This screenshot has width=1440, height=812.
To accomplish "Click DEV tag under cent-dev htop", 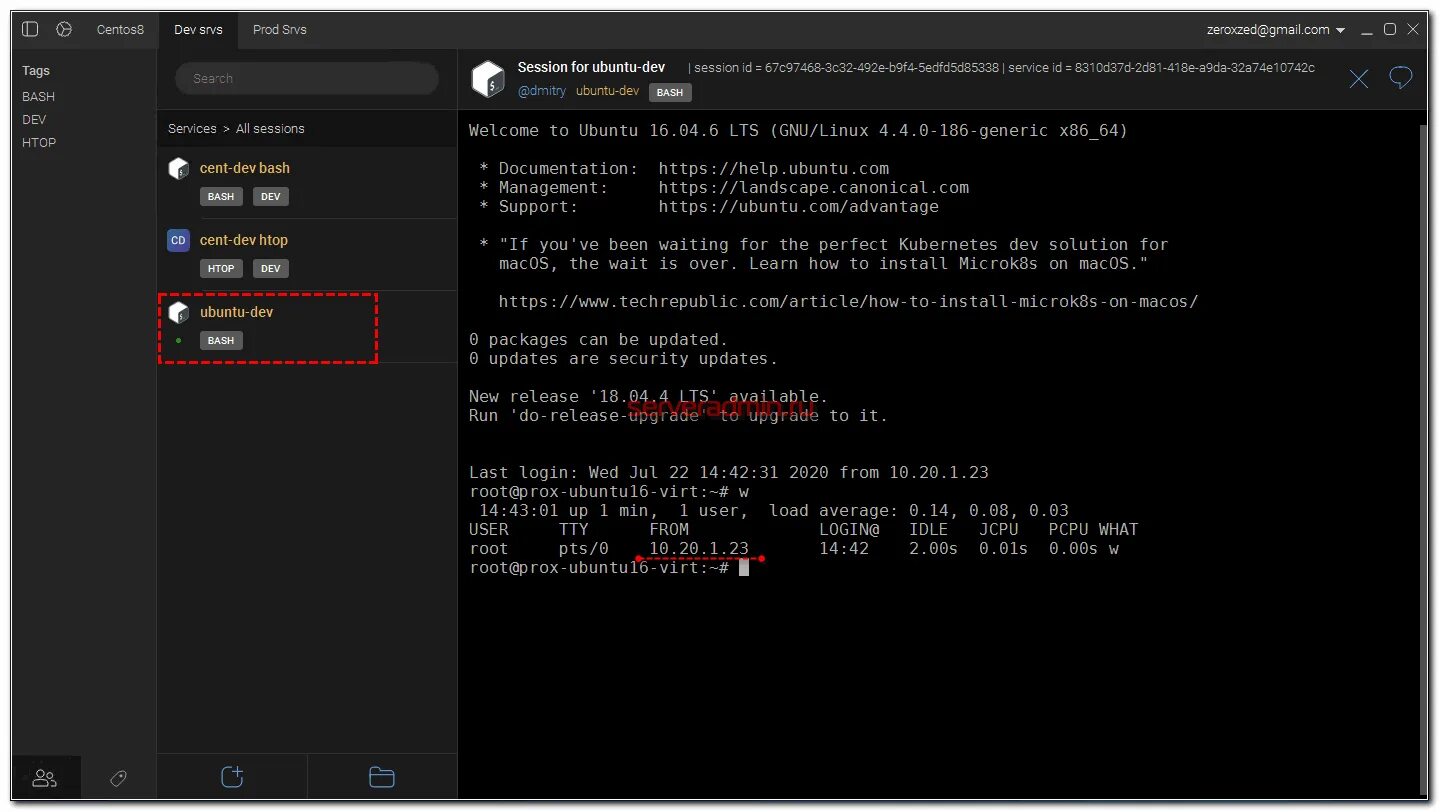I will 271,269.
